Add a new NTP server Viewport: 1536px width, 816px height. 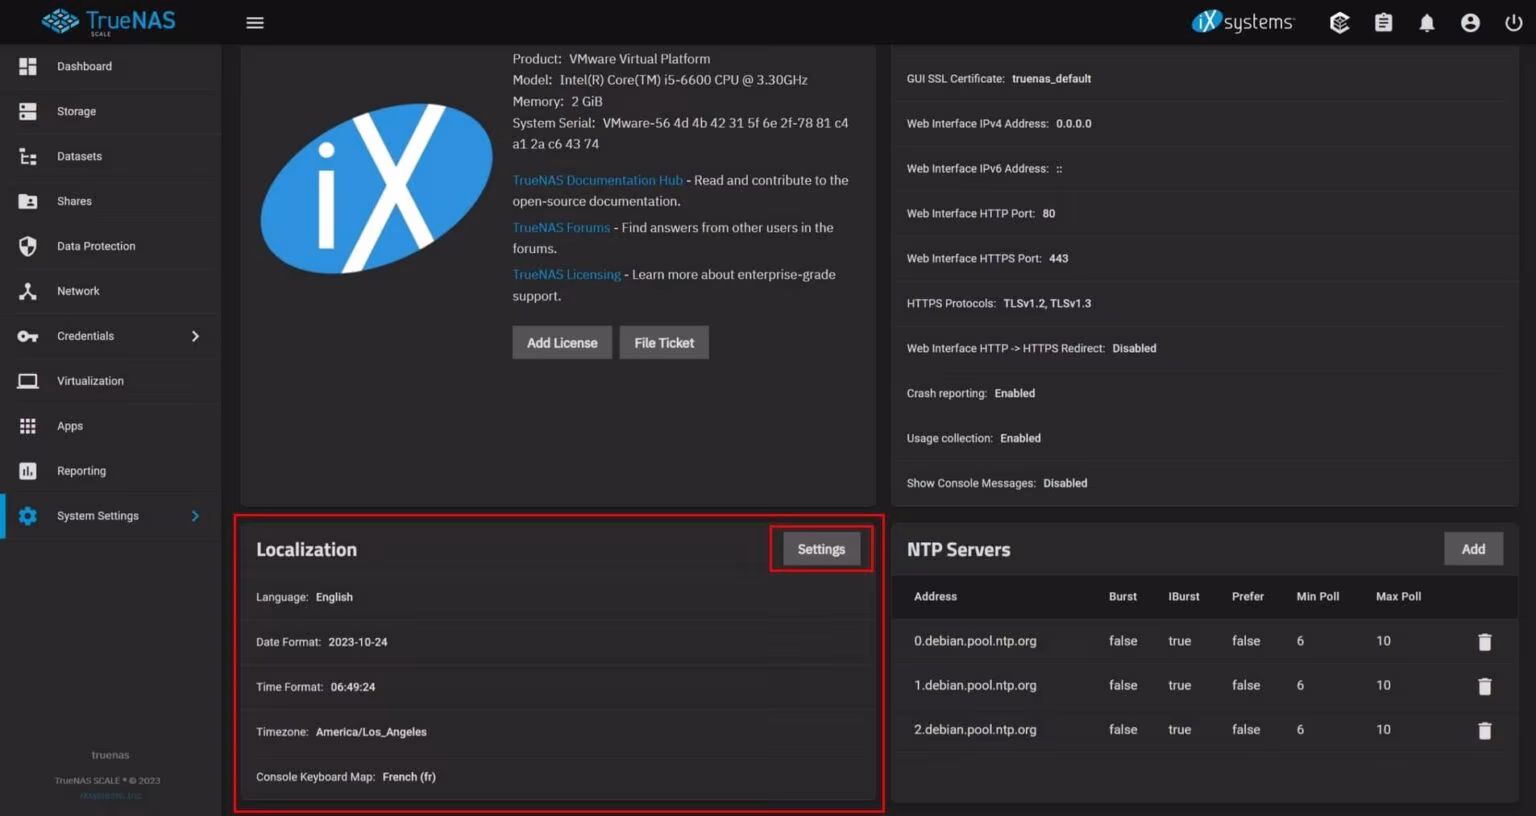click(1473, 549)
